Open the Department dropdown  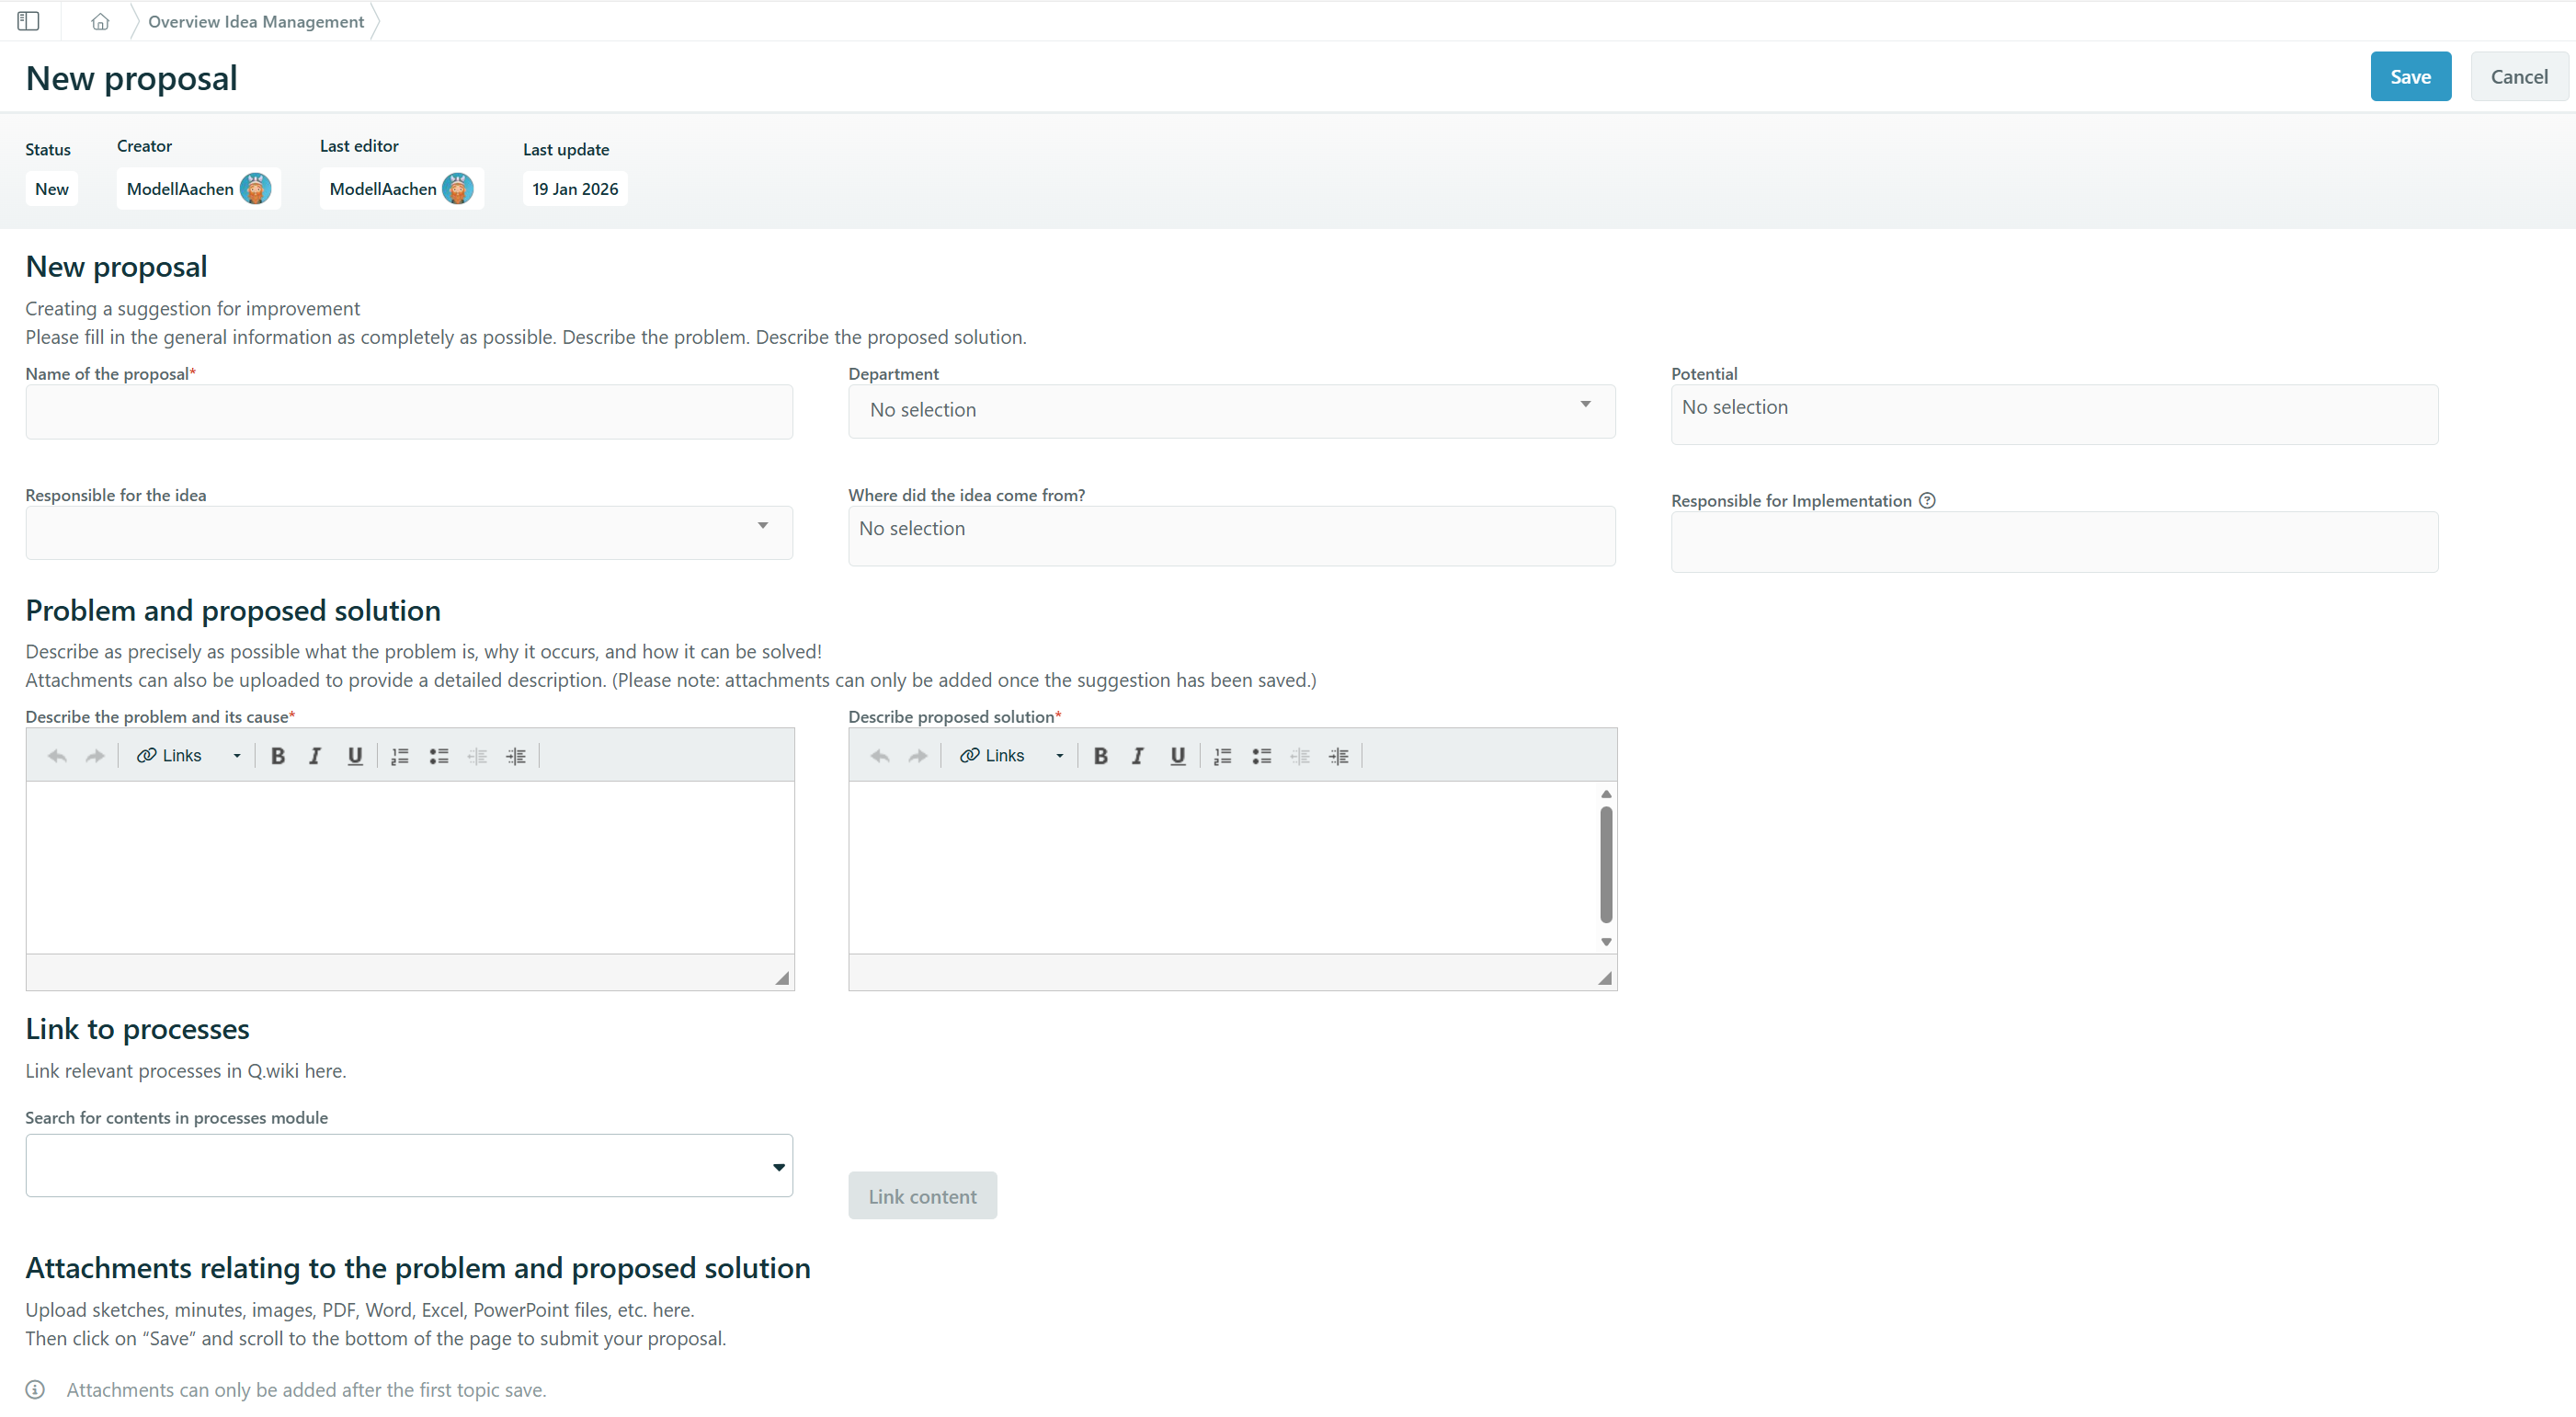[x=1231, y=410]
